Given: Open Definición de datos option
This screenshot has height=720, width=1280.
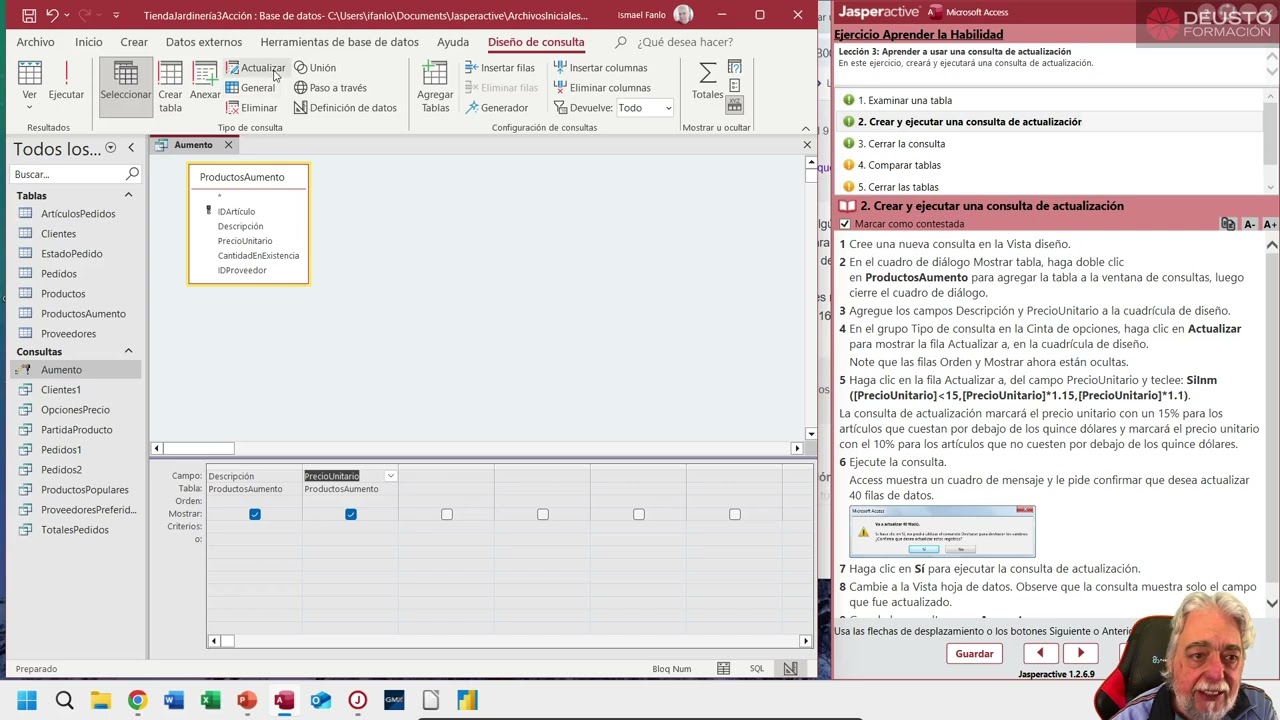Looking at the screenshot, I should click(345, 108).
